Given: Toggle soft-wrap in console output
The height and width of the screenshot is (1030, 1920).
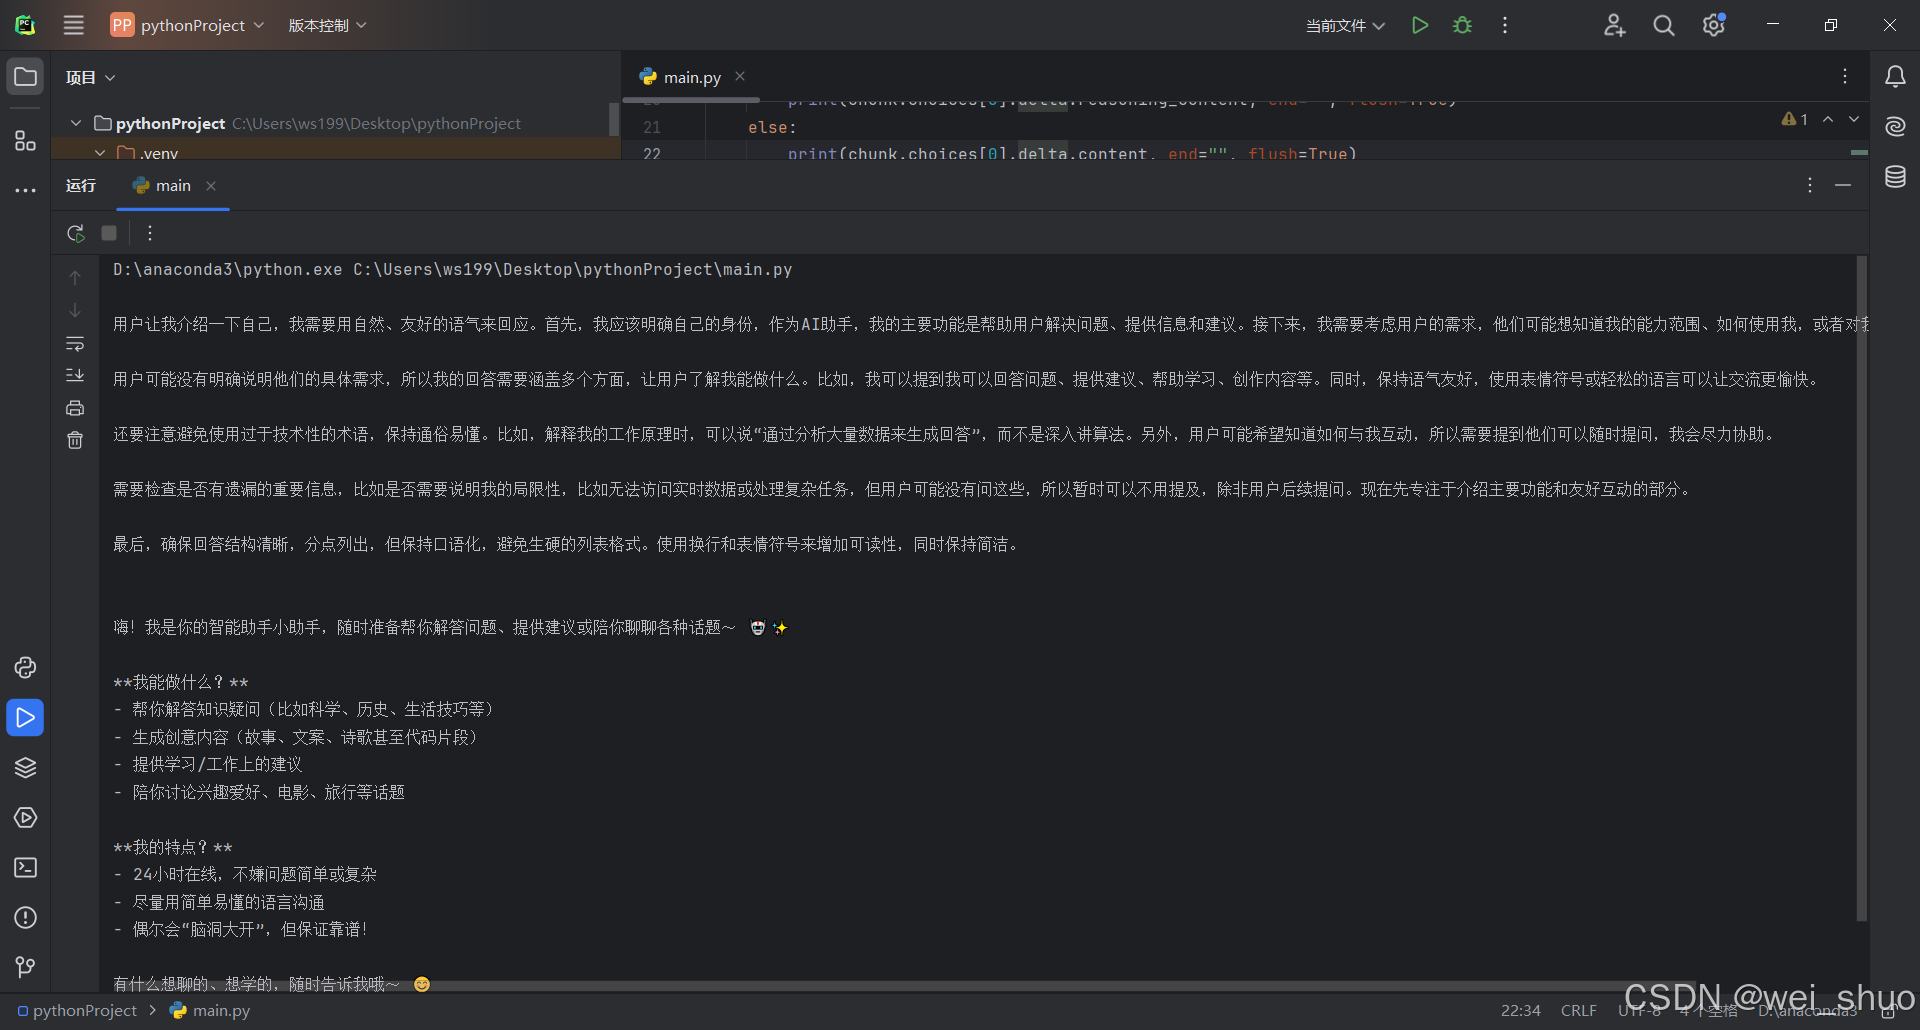Looking at the screenshot, I should [x=75, y=344].
